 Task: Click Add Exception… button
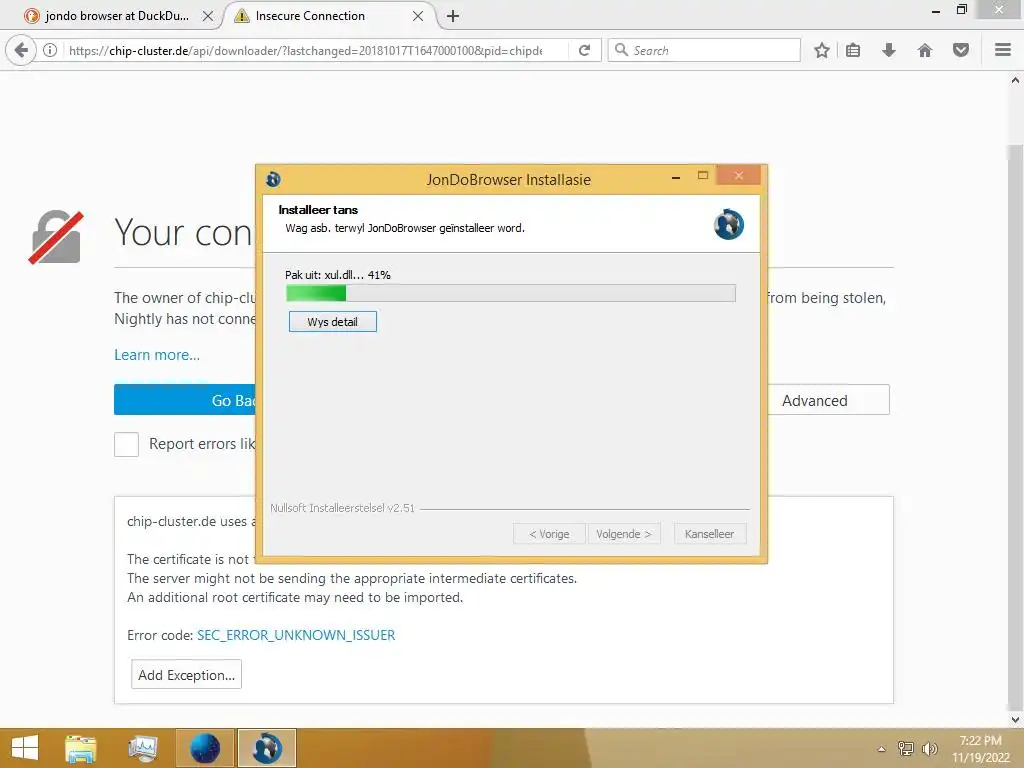(x=186, y=675)
